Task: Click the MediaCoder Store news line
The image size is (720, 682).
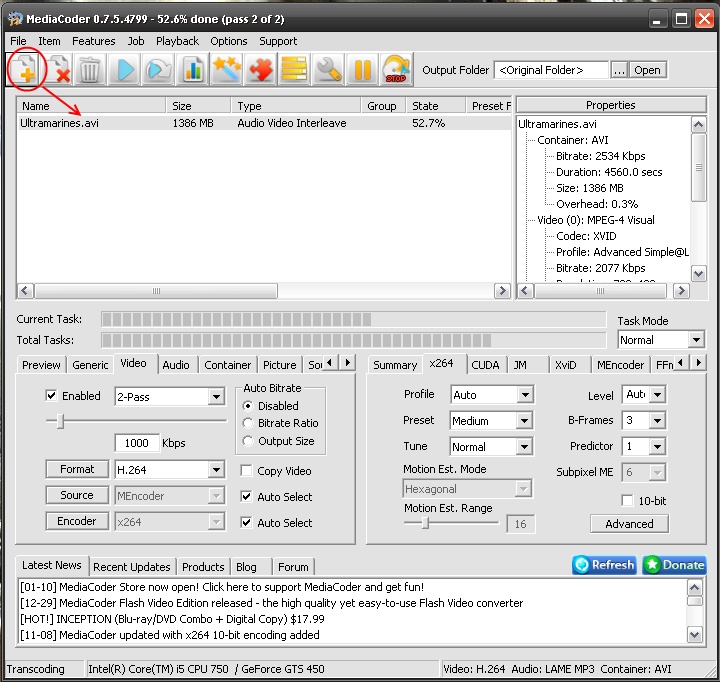Action: [222, 587]
